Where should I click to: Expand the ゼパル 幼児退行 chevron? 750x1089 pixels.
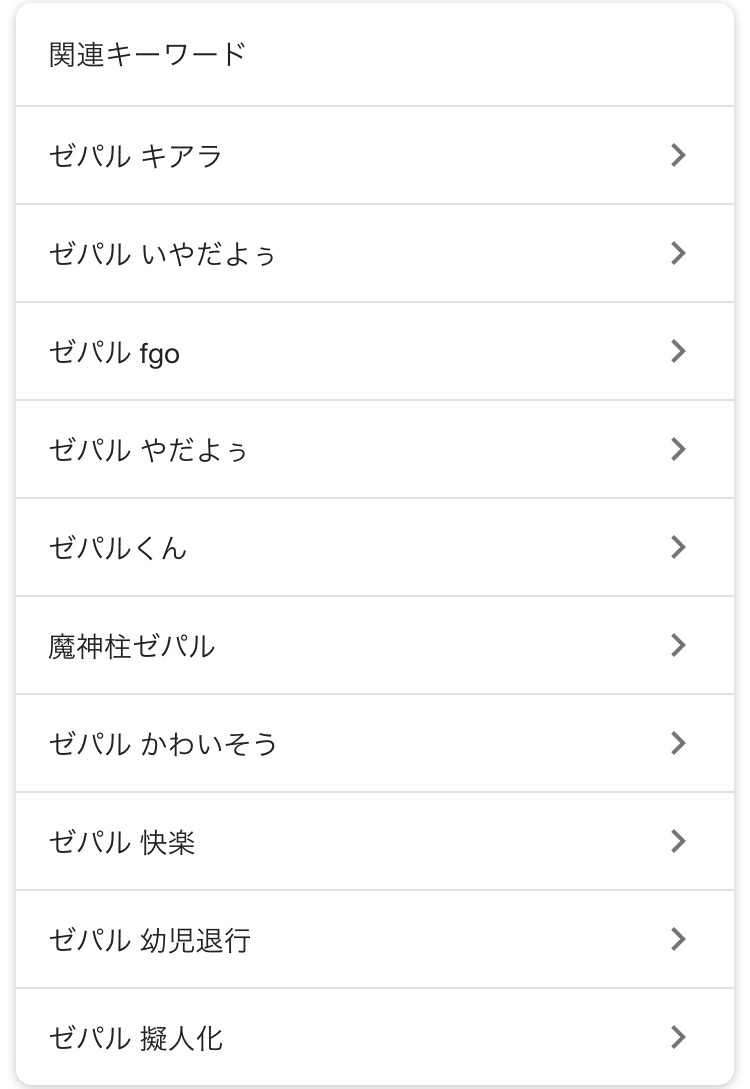pos(678,939)
